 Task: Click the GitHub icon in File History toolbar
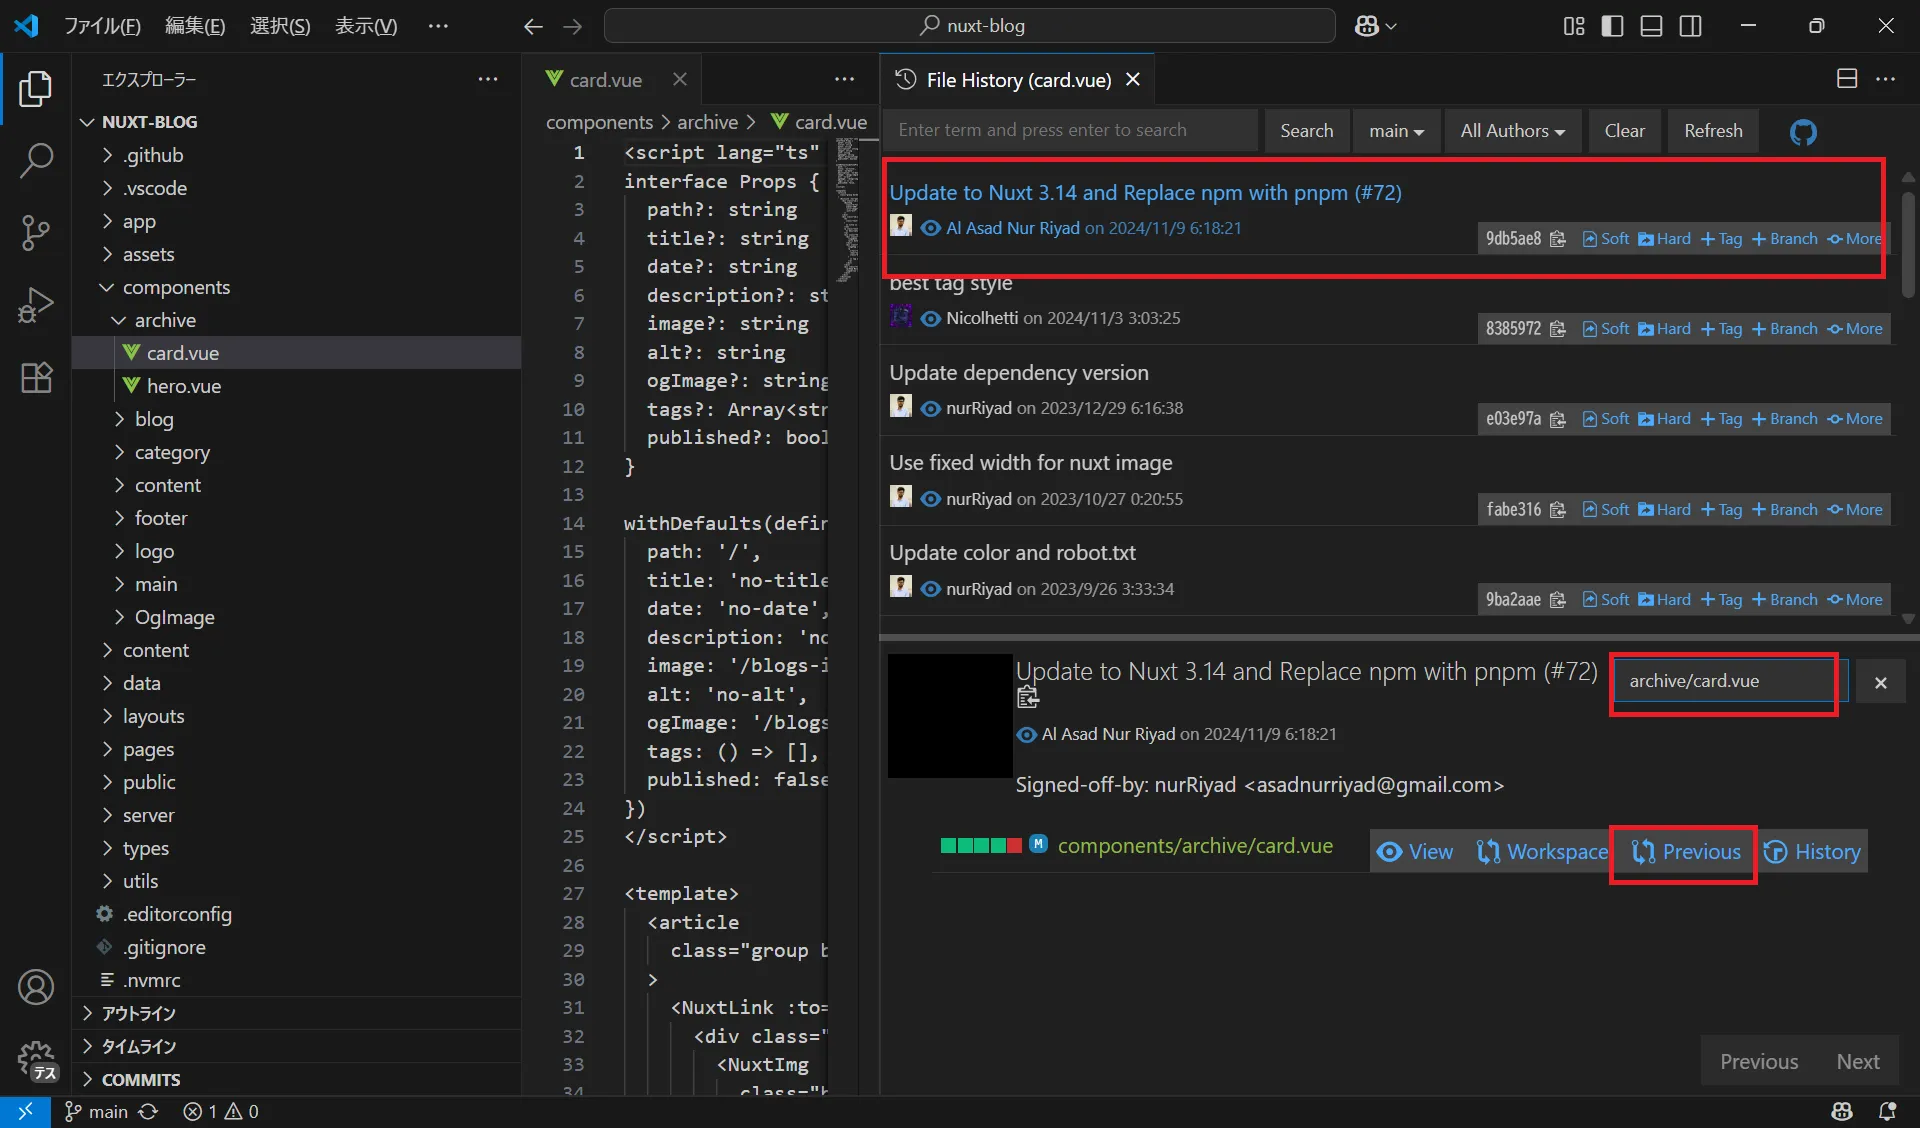click(x=1803, y=131)
